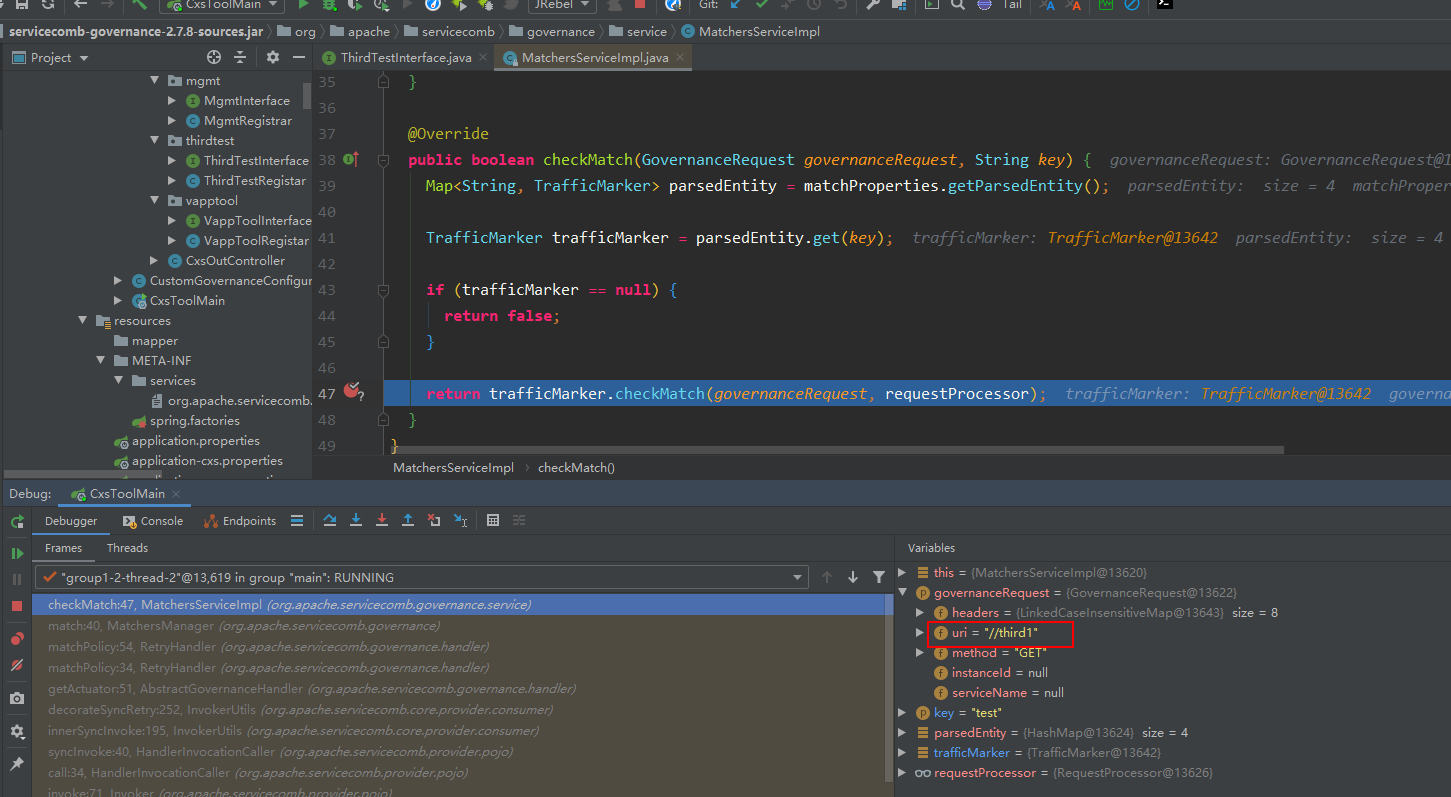Open the Evaluate Expression calculator icon

point(493,520)
